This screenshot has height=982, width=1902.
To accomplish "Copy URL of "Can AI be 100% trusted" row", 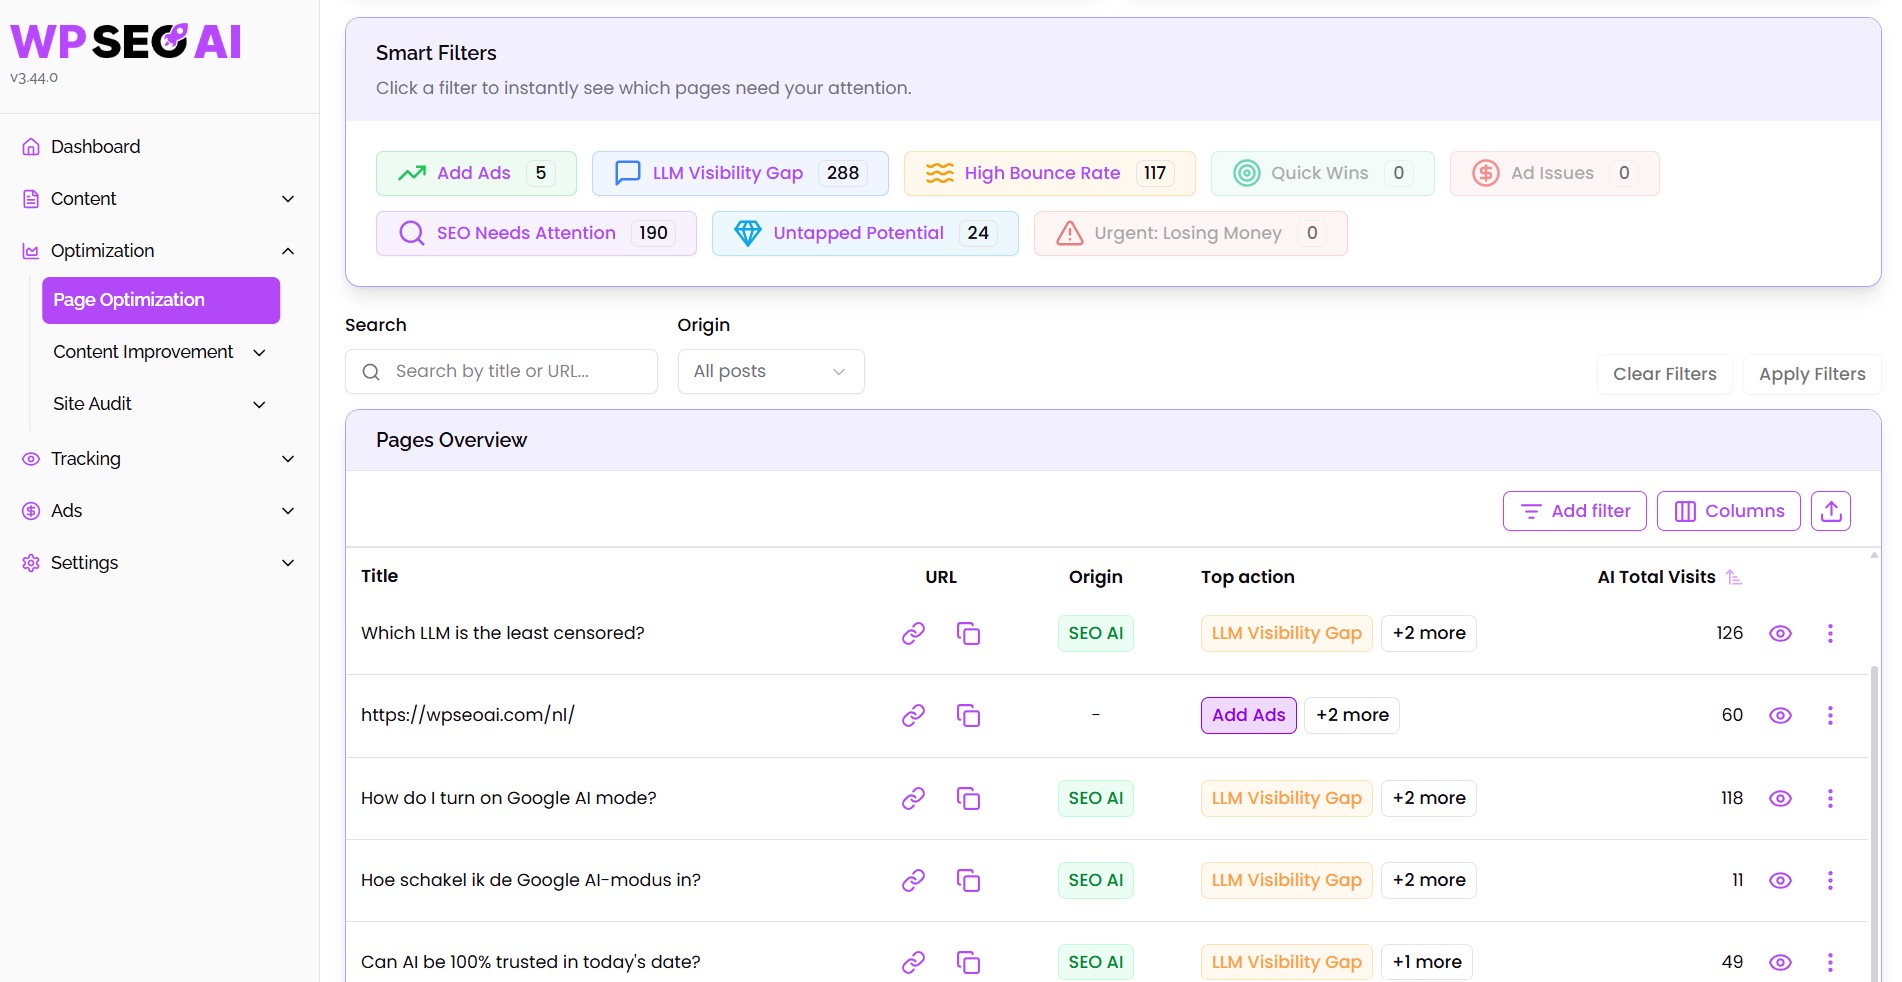I will [x=968, y=962].
